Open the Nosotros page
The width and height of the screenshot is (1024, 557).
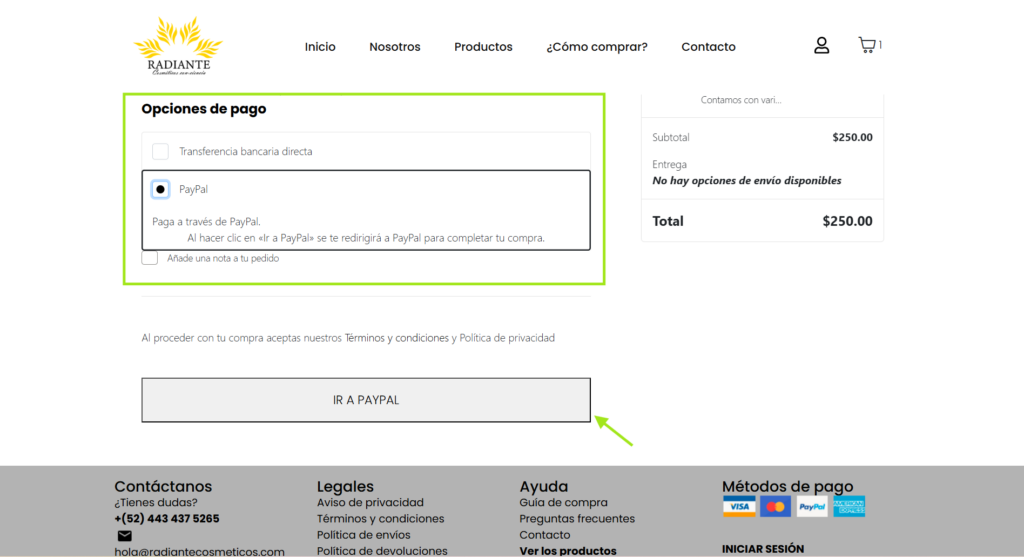point(395,47)
